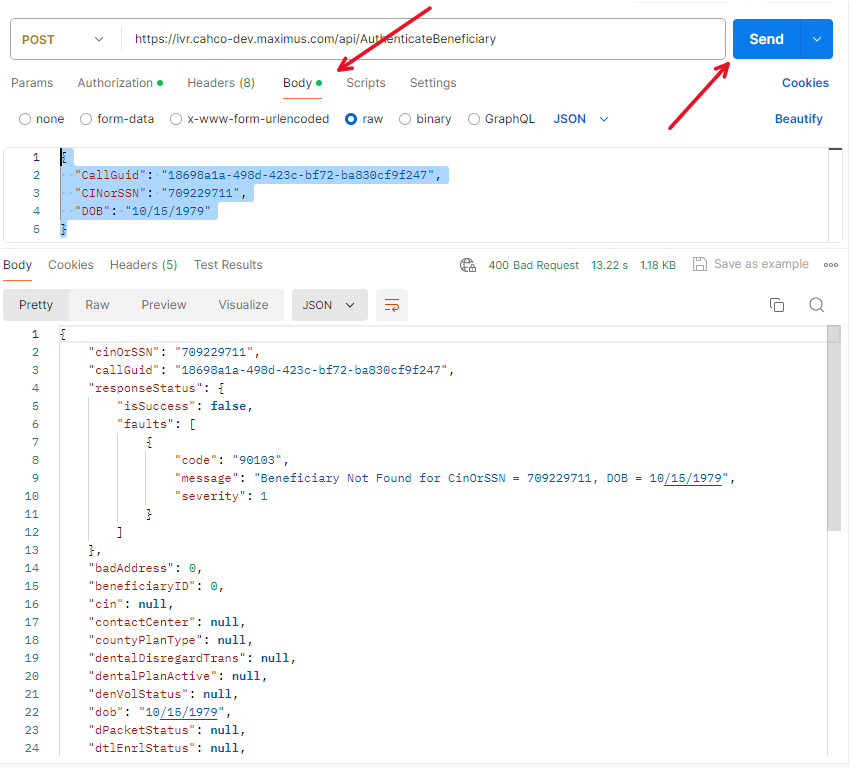Open the response JSON format dropdown
The image size is (855, 774).
329,305
